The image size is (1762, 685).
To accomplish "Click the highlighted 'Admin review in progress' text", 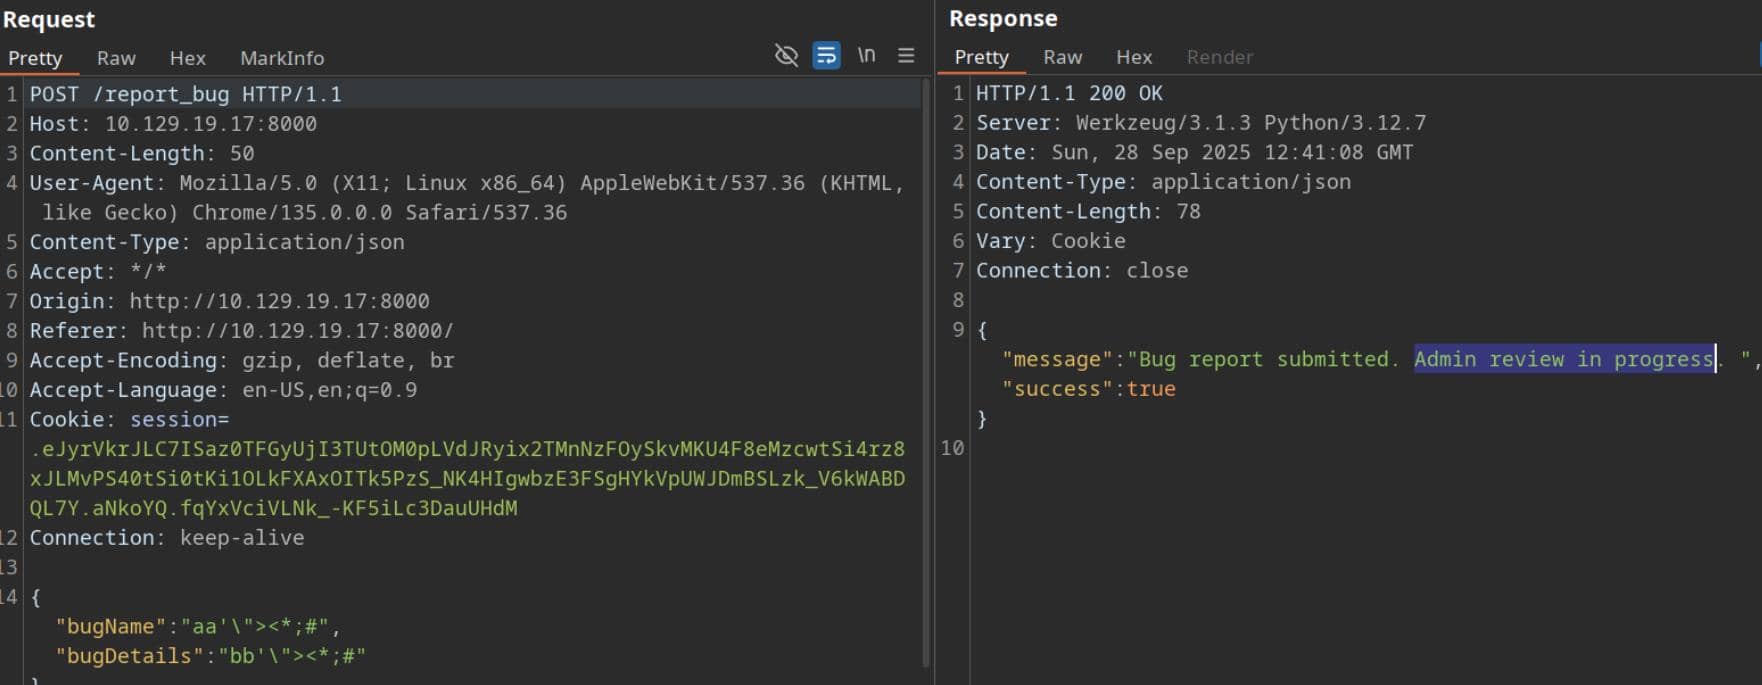I will tap(1564, 359).
